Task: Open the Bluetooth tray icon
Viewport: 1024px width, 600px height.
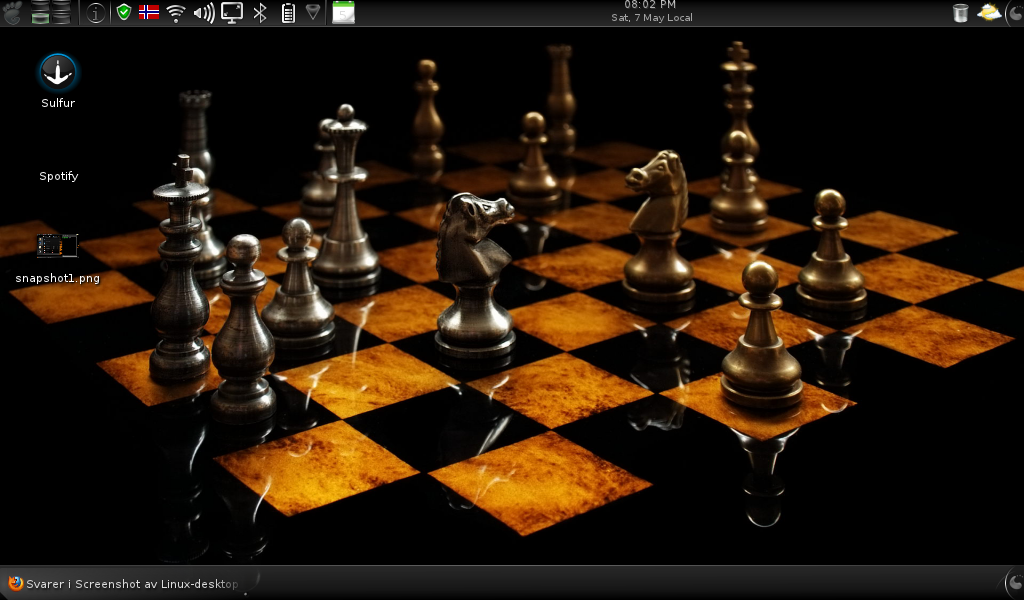Action: tap(260, 12)
